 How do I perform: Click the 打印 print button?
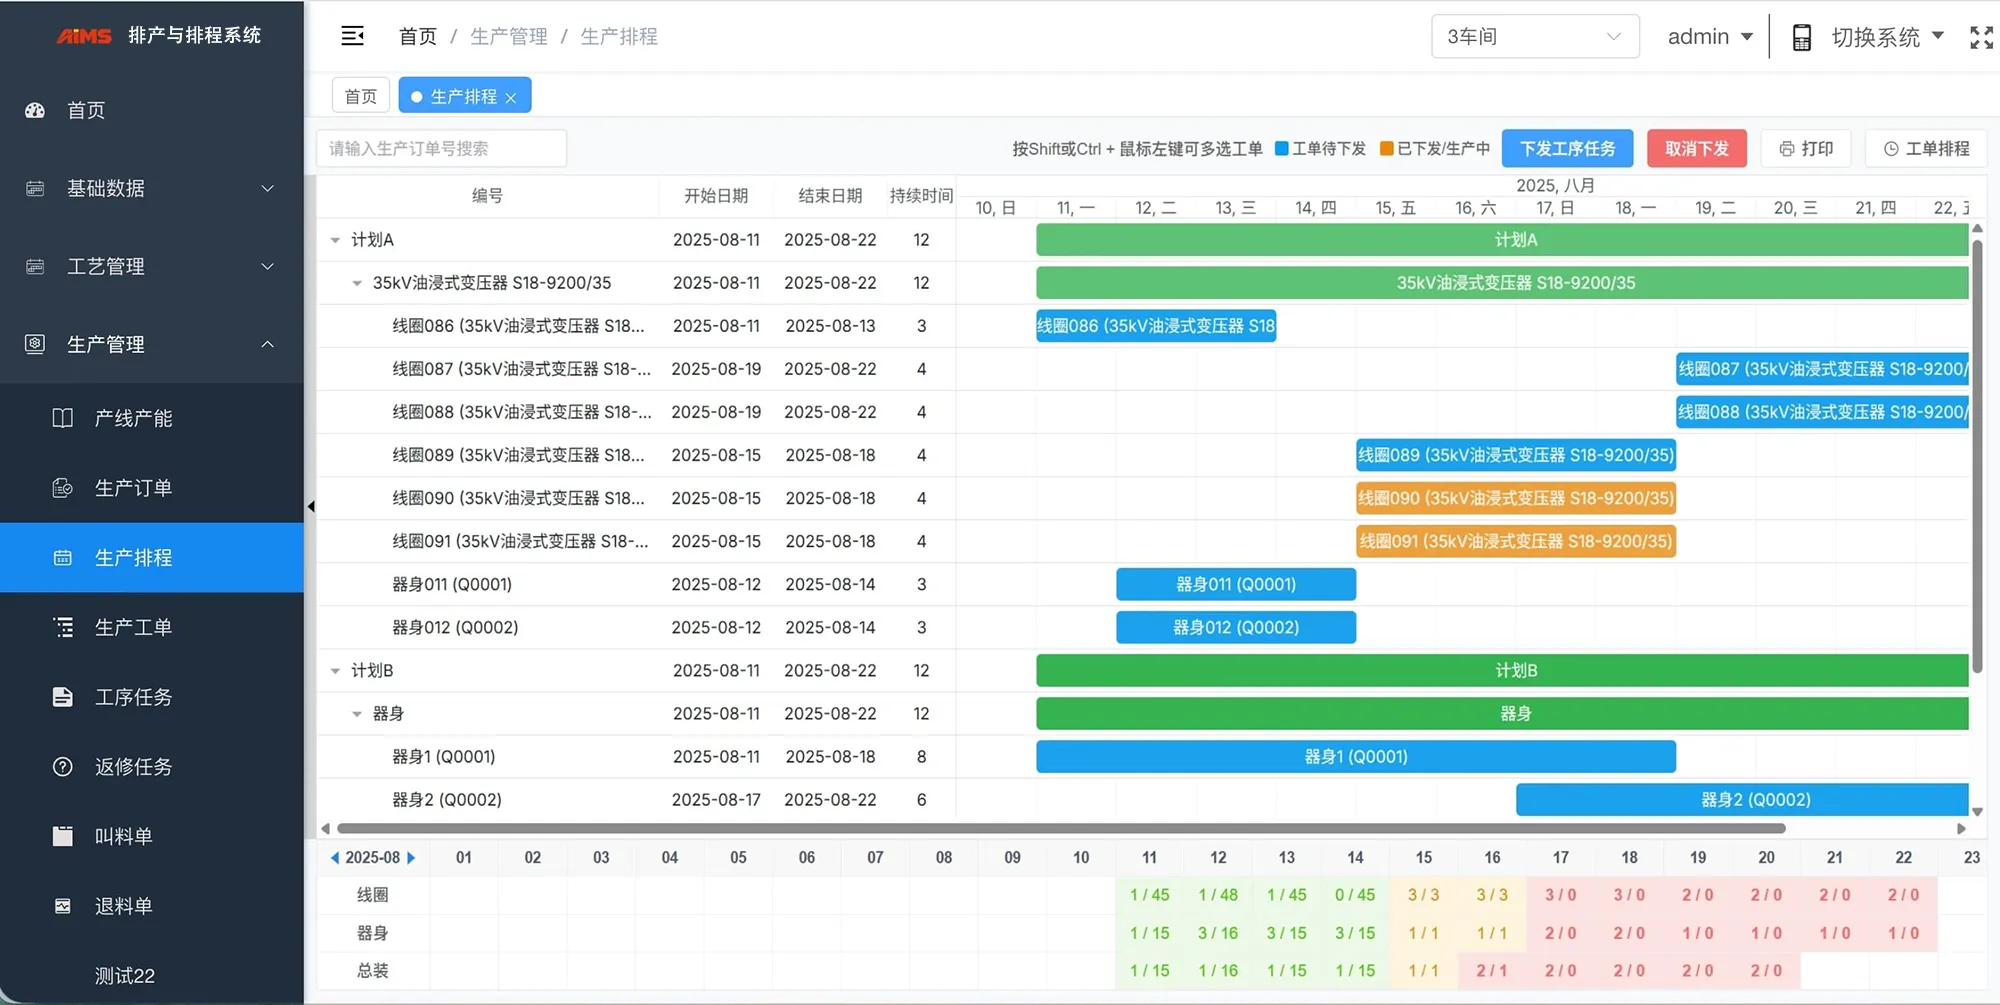(x=1806, y=148)
